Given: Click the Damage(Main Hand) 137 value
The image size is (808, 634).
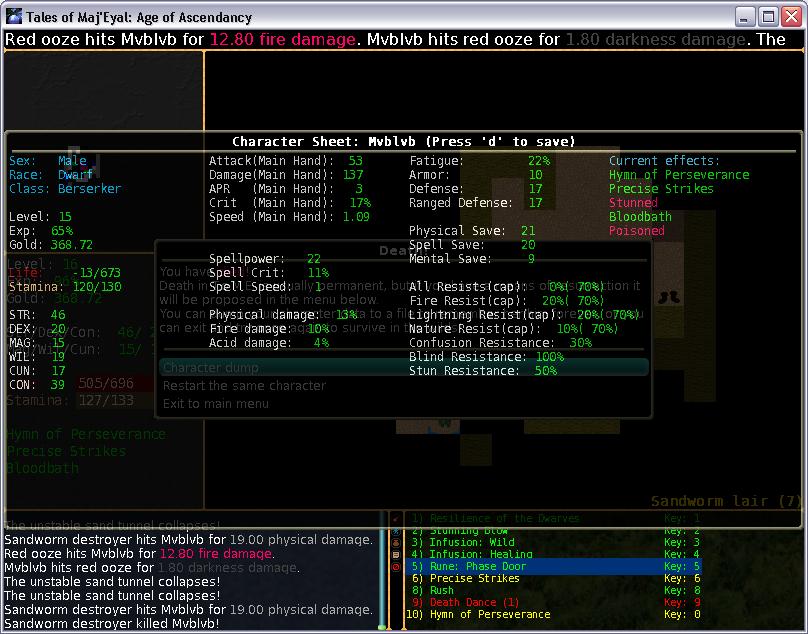Looking at the screenshot, I should (x=353, y=175).
